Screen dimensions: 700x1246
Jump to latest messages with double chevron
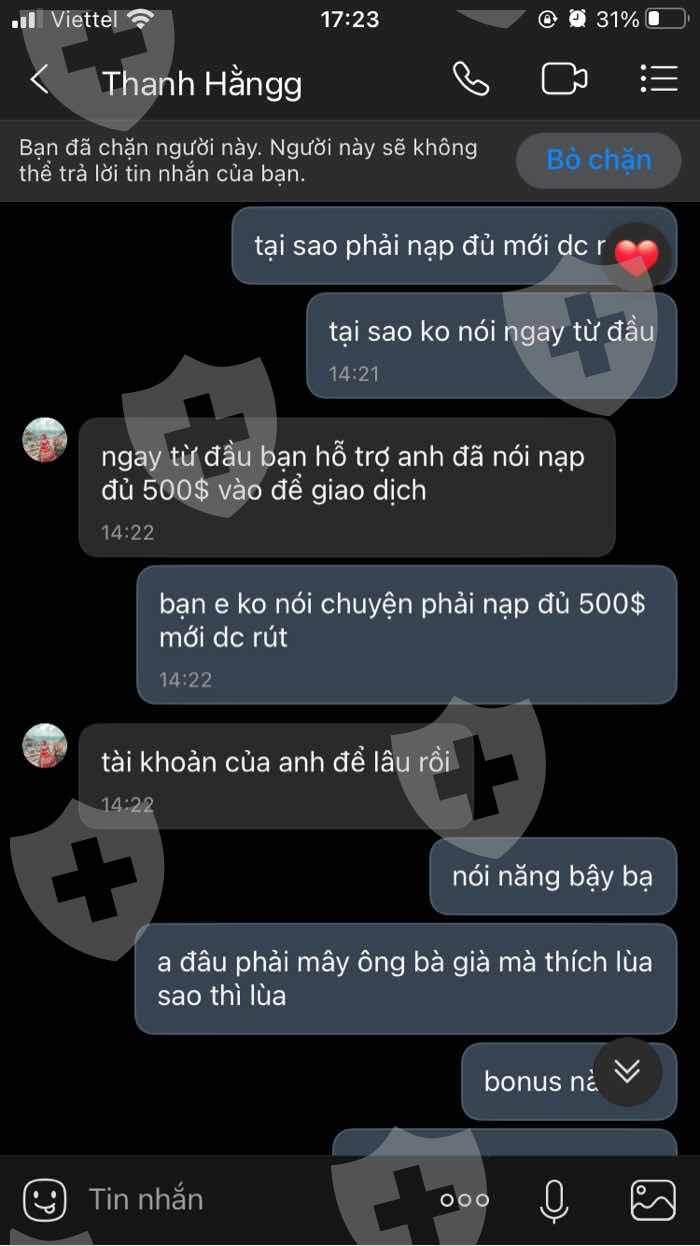coord(627,1072)
